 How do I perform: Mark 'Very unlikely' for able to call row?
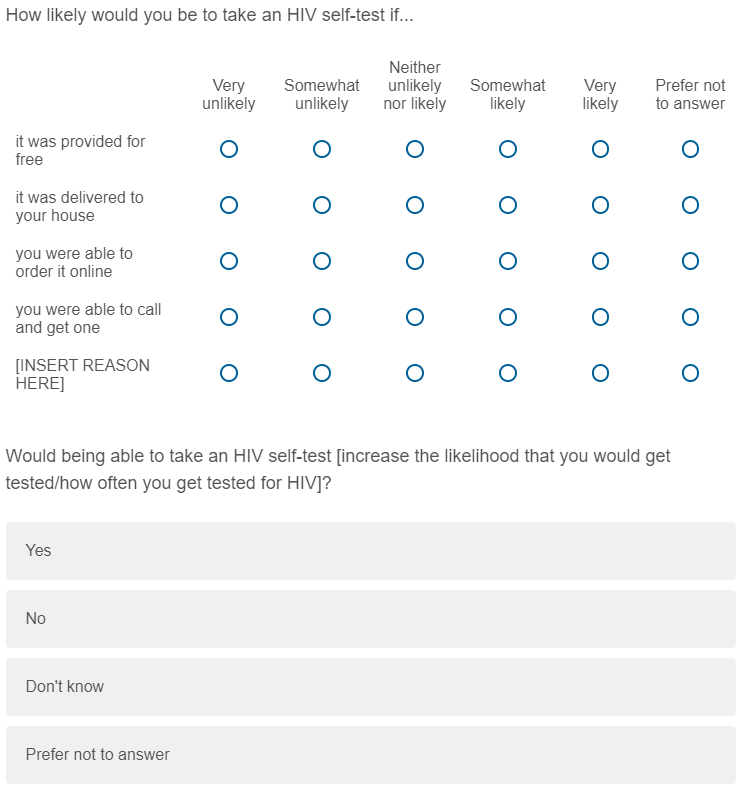tap(229, 317)
